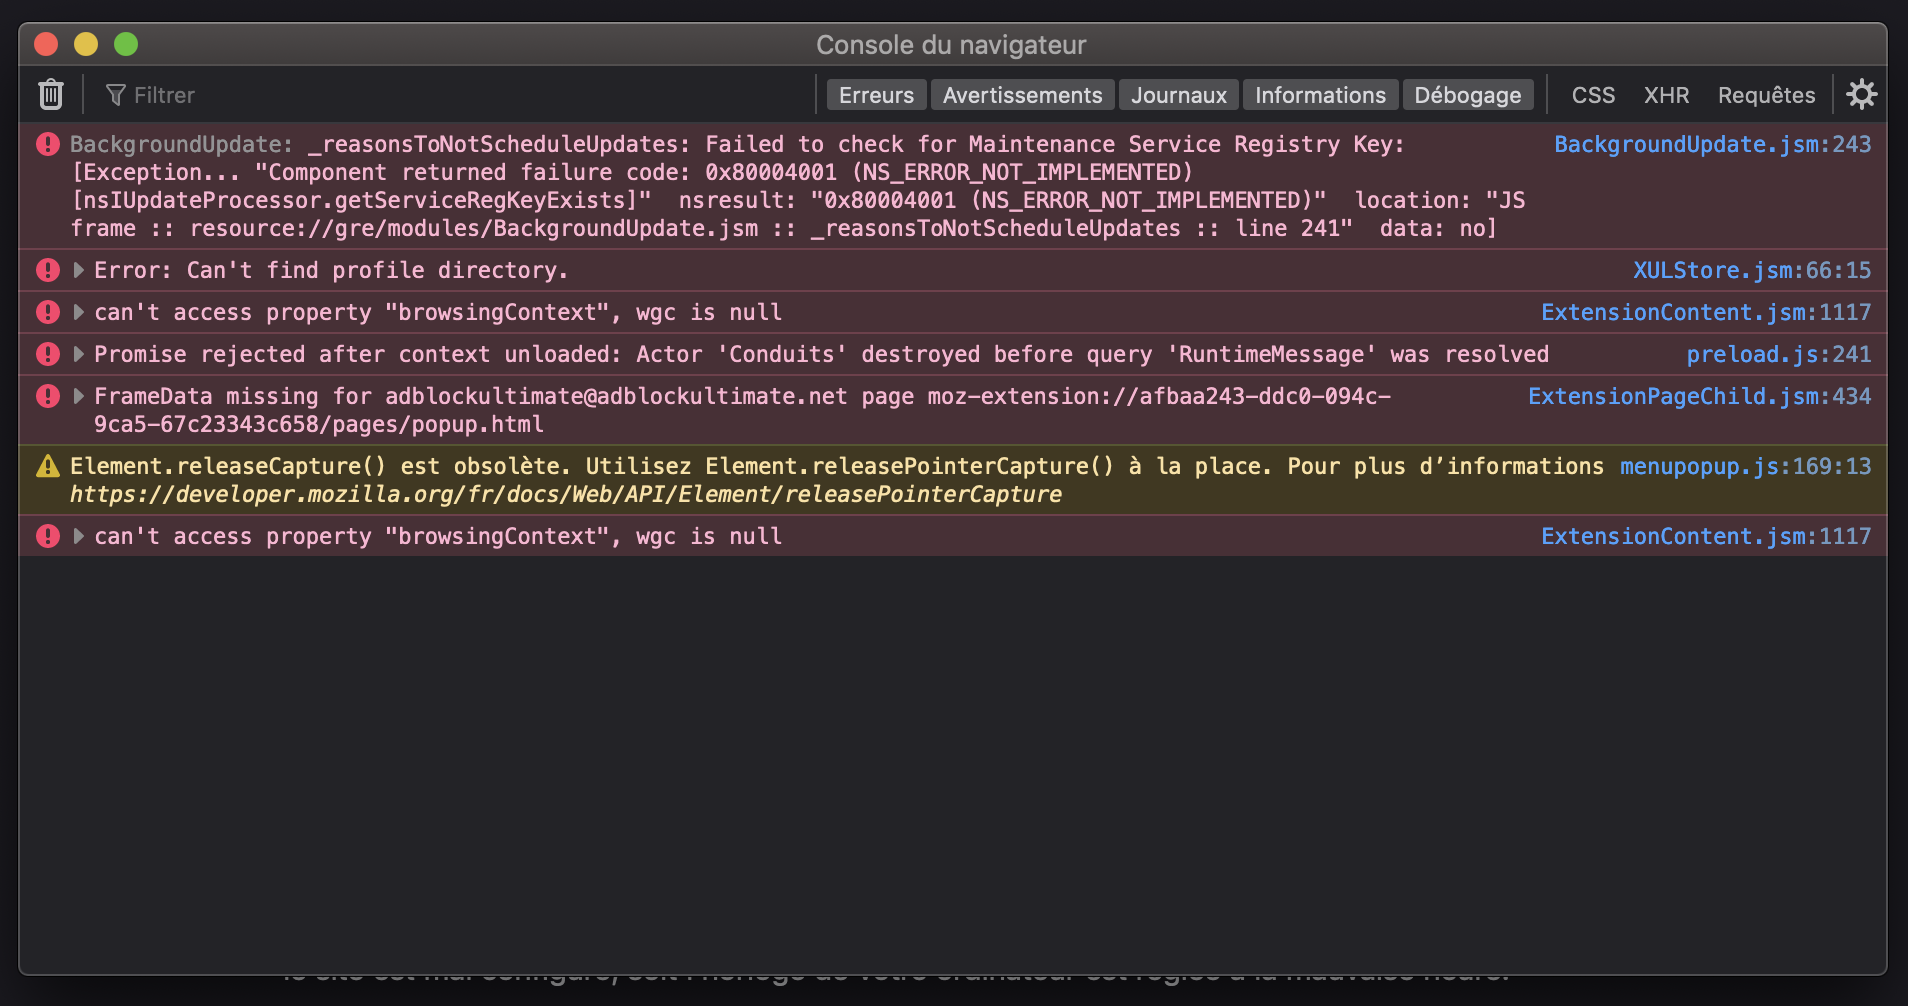Close the Console du navigateur window
This screenshot has width=1908, height=1006.
point(46,44)
